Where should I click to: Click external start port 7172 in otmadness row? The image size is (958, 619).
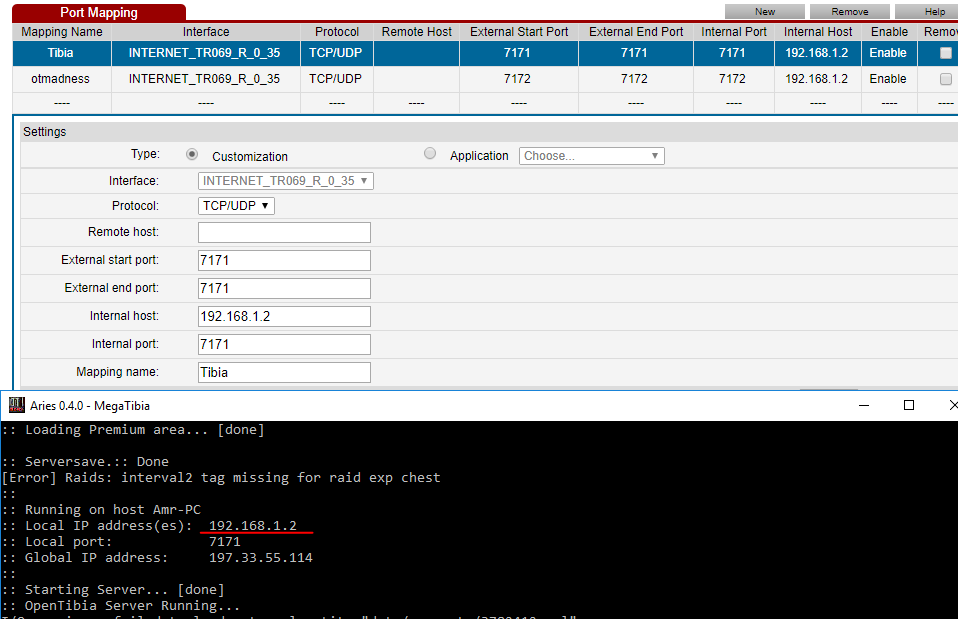517,79
